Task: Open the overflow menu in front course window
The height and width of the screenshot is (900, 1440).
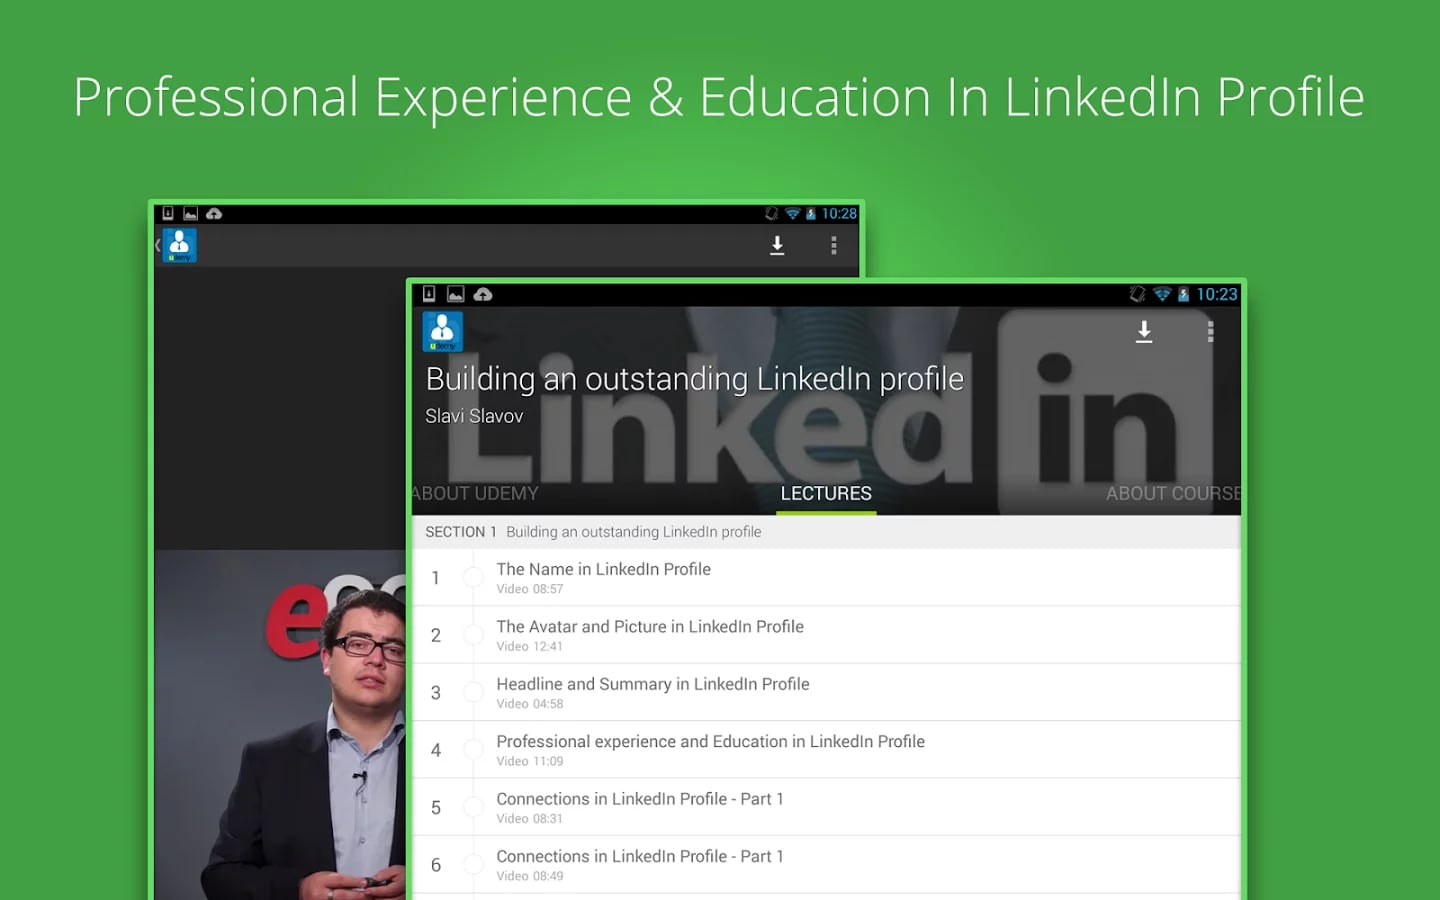Action: point(1210,332)
